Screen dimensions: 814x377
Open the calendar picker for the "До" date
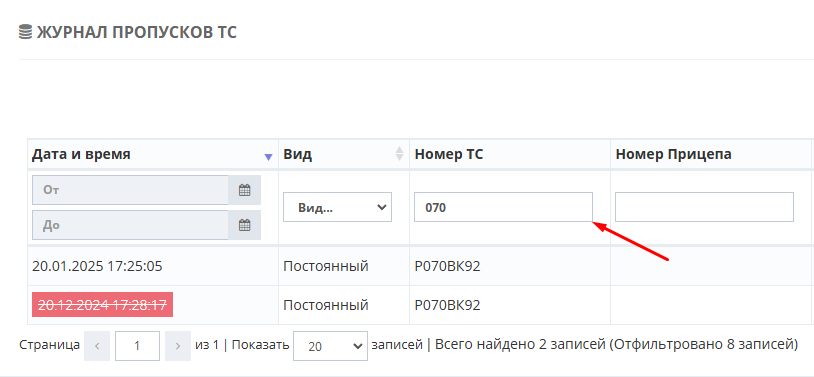(x=245, y=225)
